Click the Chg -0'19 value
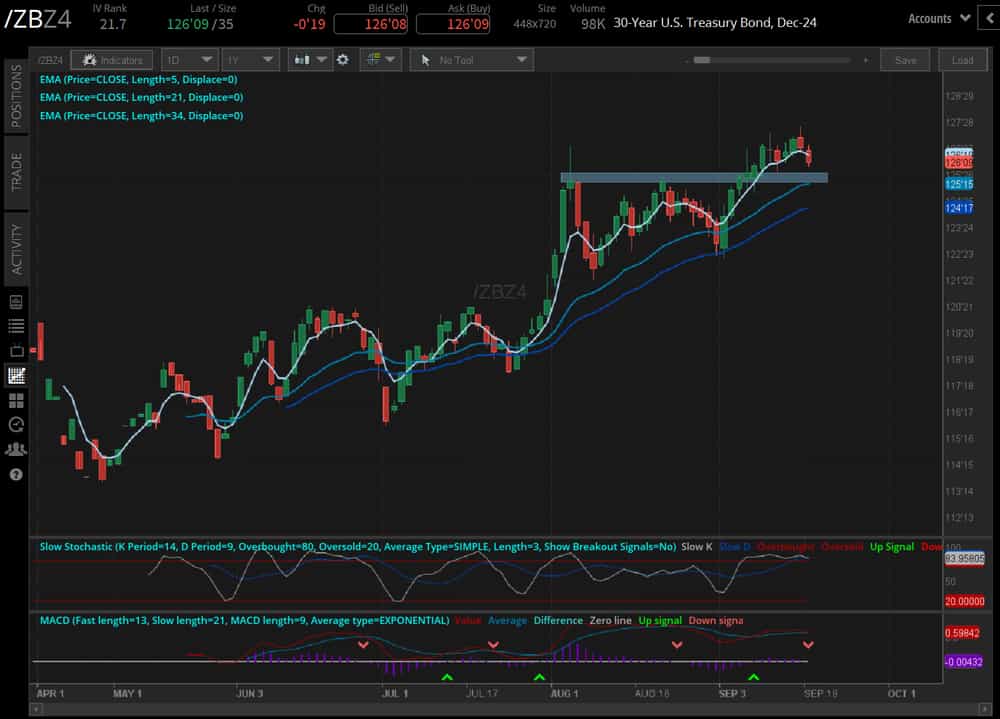 [x=309, y=24]
